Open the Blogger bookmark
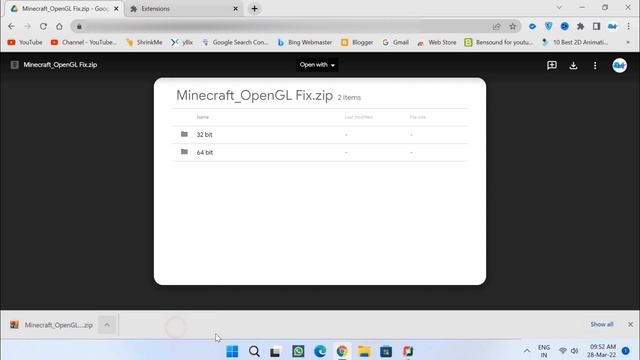 pos(357,42)
